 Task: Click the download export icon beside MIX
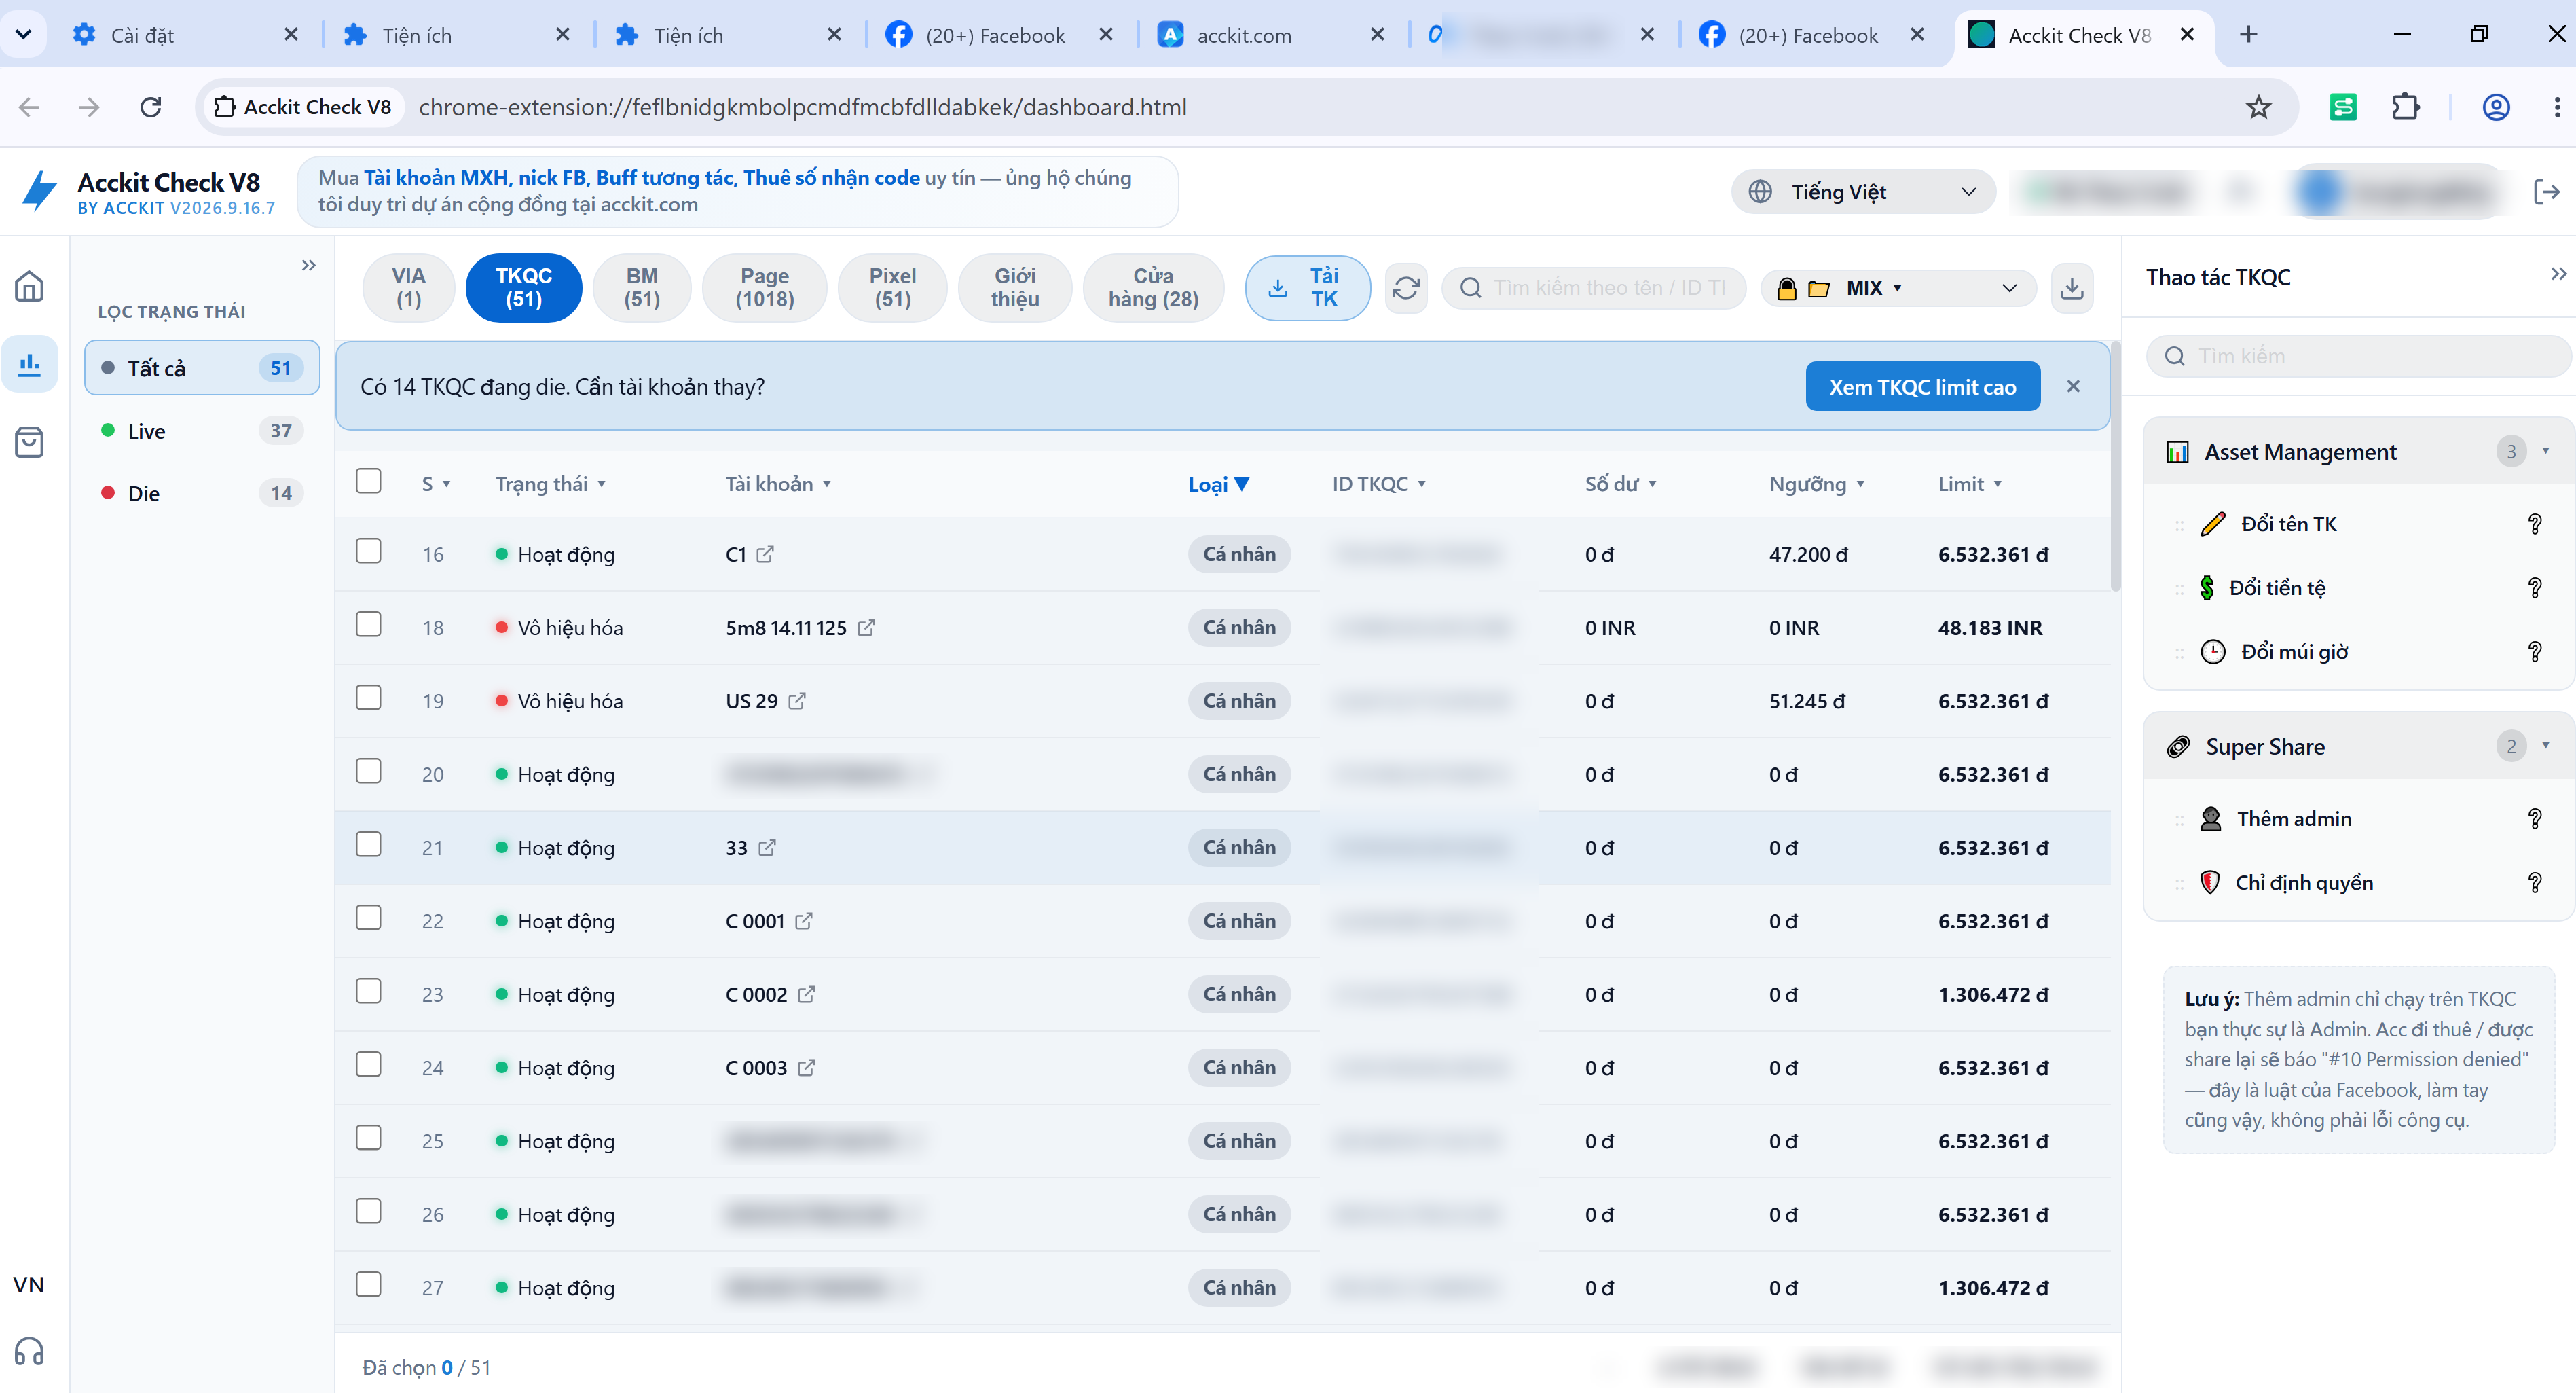point(2071,288)
